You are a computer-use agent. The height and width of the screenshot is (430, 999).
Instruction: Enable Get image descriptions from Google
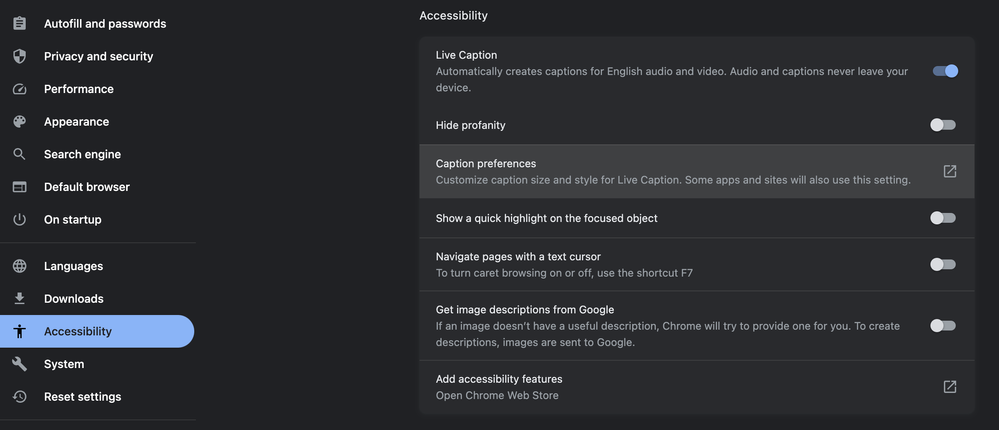click(943, 326)
